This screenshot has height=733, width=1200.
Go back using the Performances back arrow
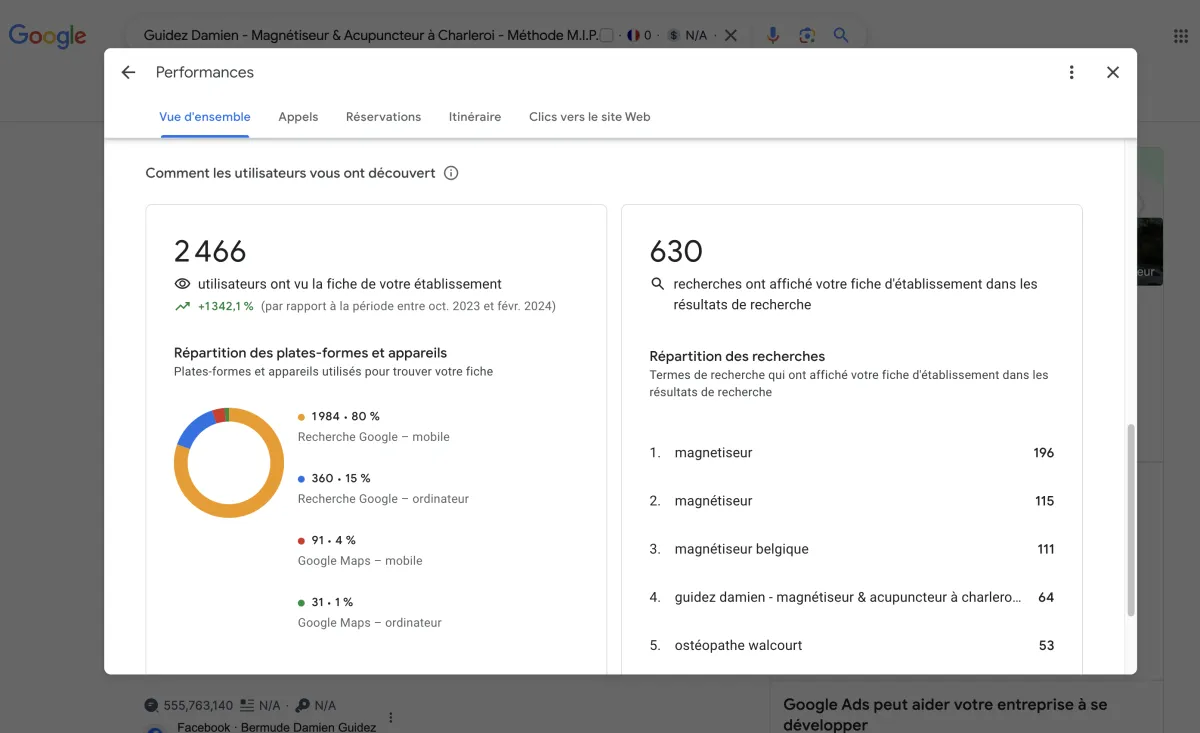tap(128, 72)
